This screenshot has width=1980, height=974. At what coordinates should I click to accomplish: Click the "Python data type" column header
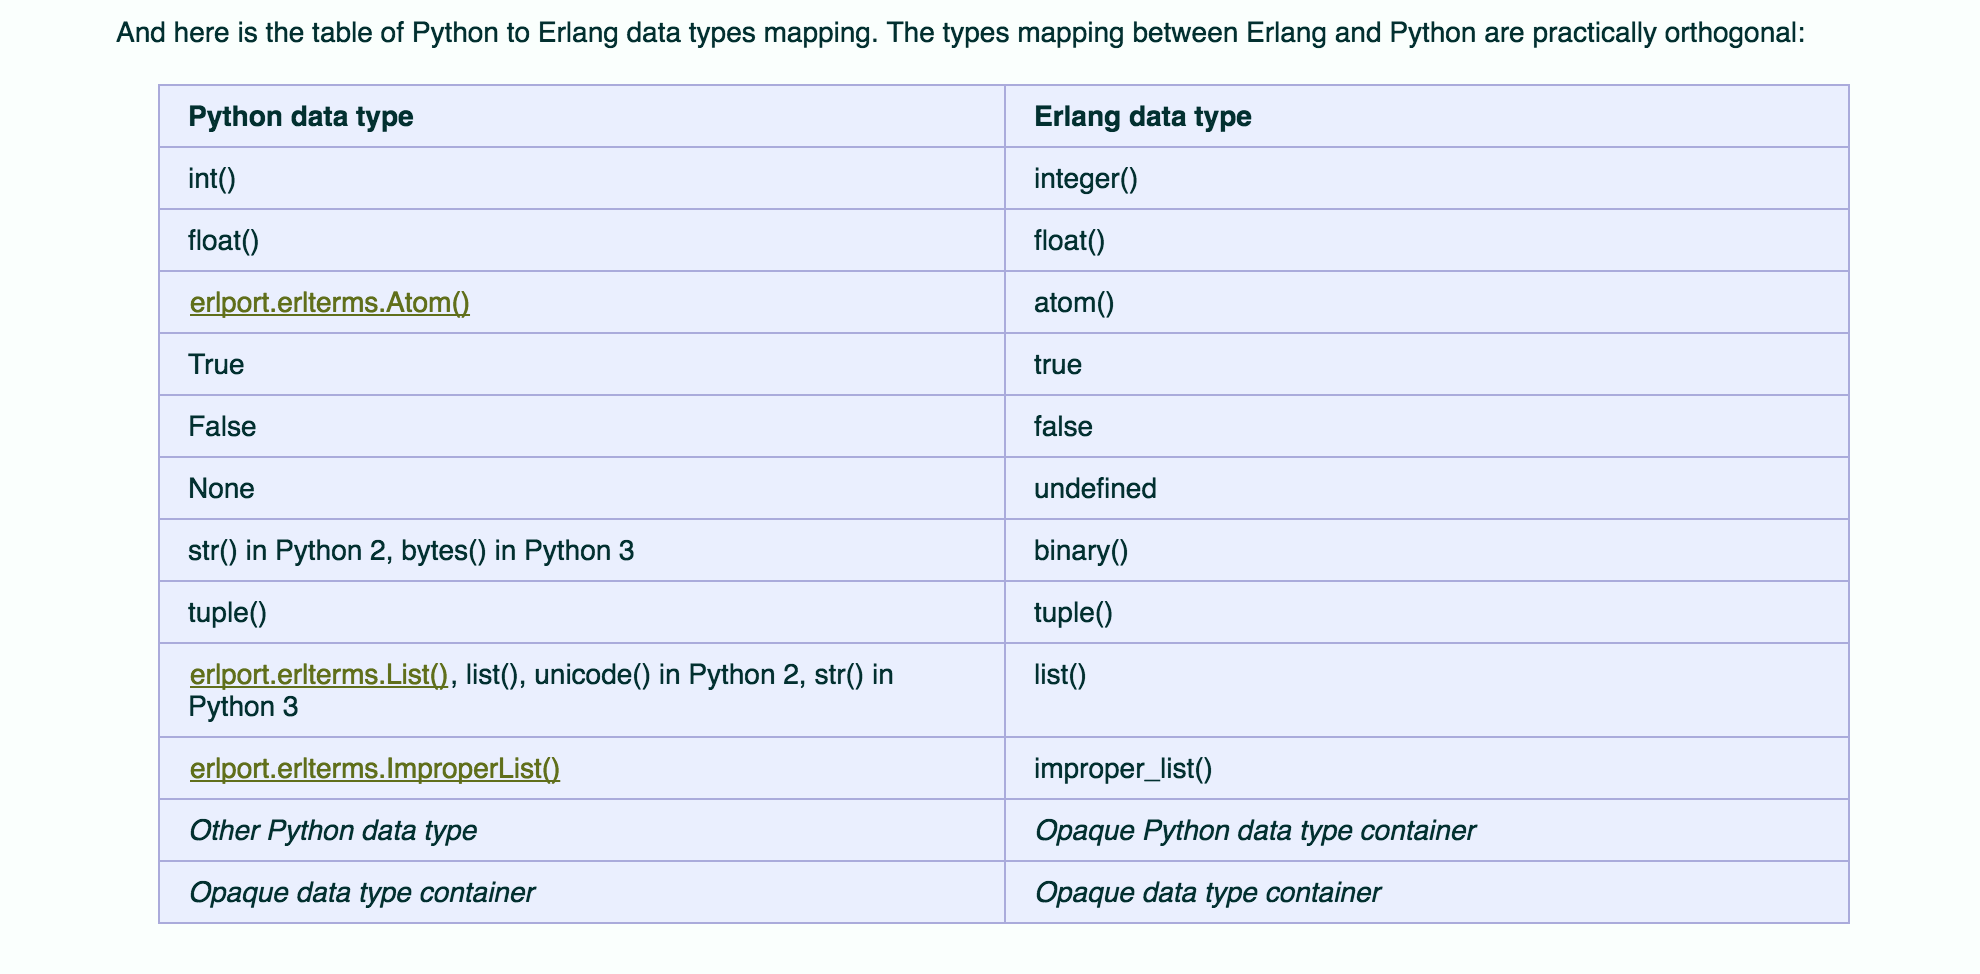300,117
